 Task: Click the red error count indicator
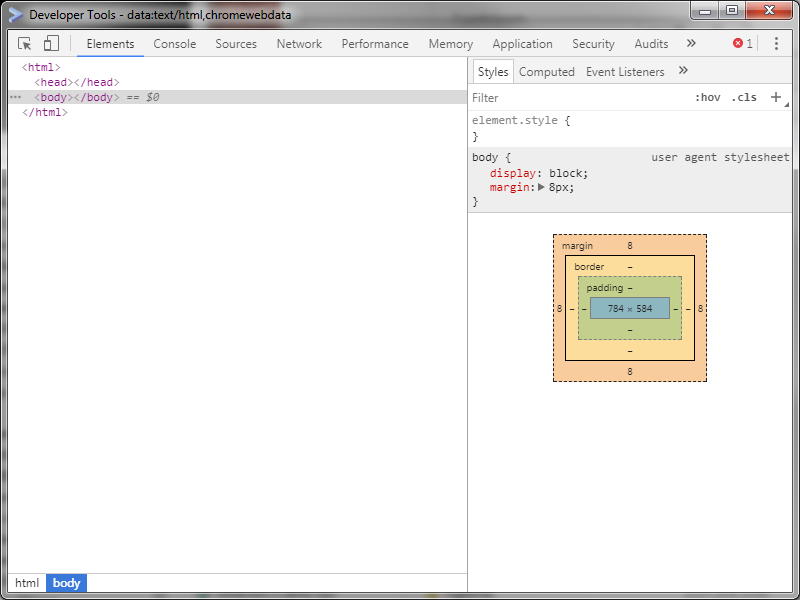tap(743, 44)
